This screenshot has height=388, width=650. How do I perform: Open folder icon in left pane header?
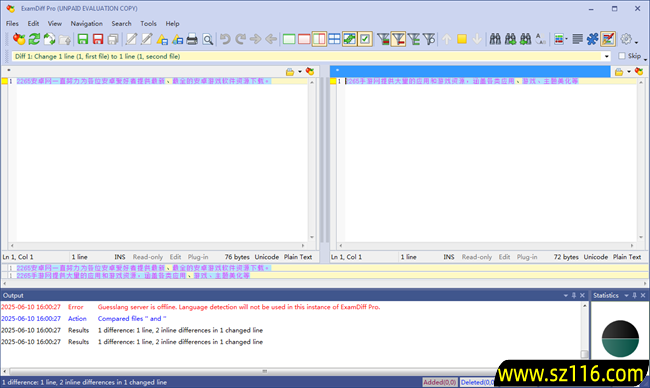coord(290,72)
